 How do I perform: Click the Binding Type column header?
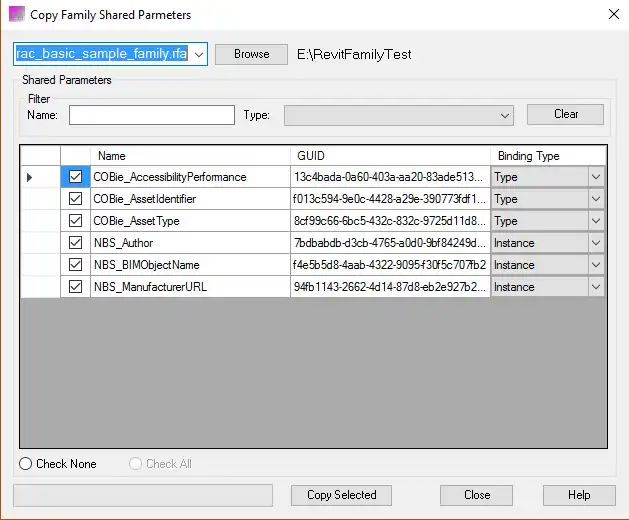coord(548,156)
